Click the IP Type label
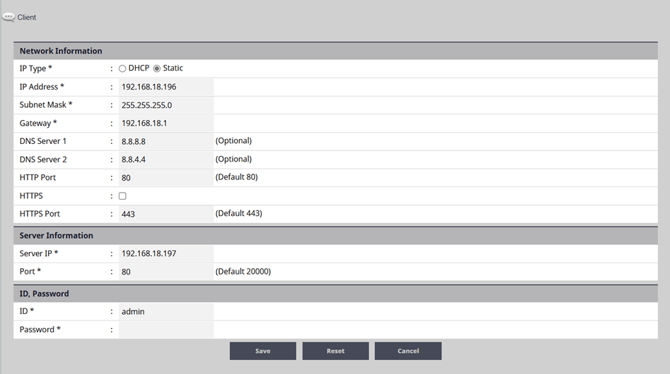Screen dimensions: 670x374 [x=35, y=68]
